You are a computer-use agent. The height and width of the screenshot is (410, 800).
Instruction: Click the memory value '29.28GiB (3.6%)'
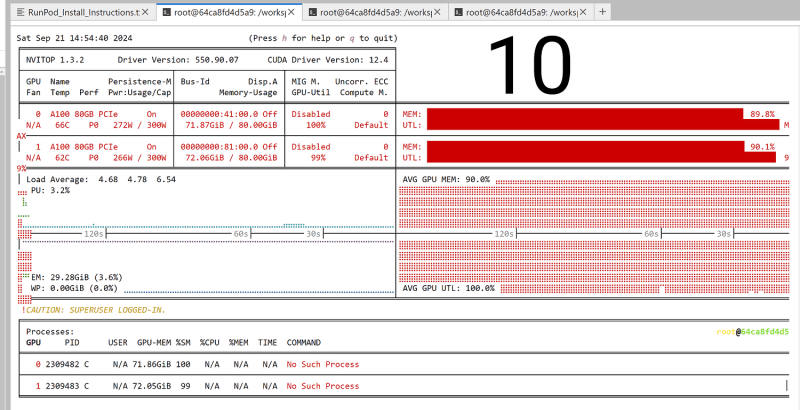(x=87, y=277)
